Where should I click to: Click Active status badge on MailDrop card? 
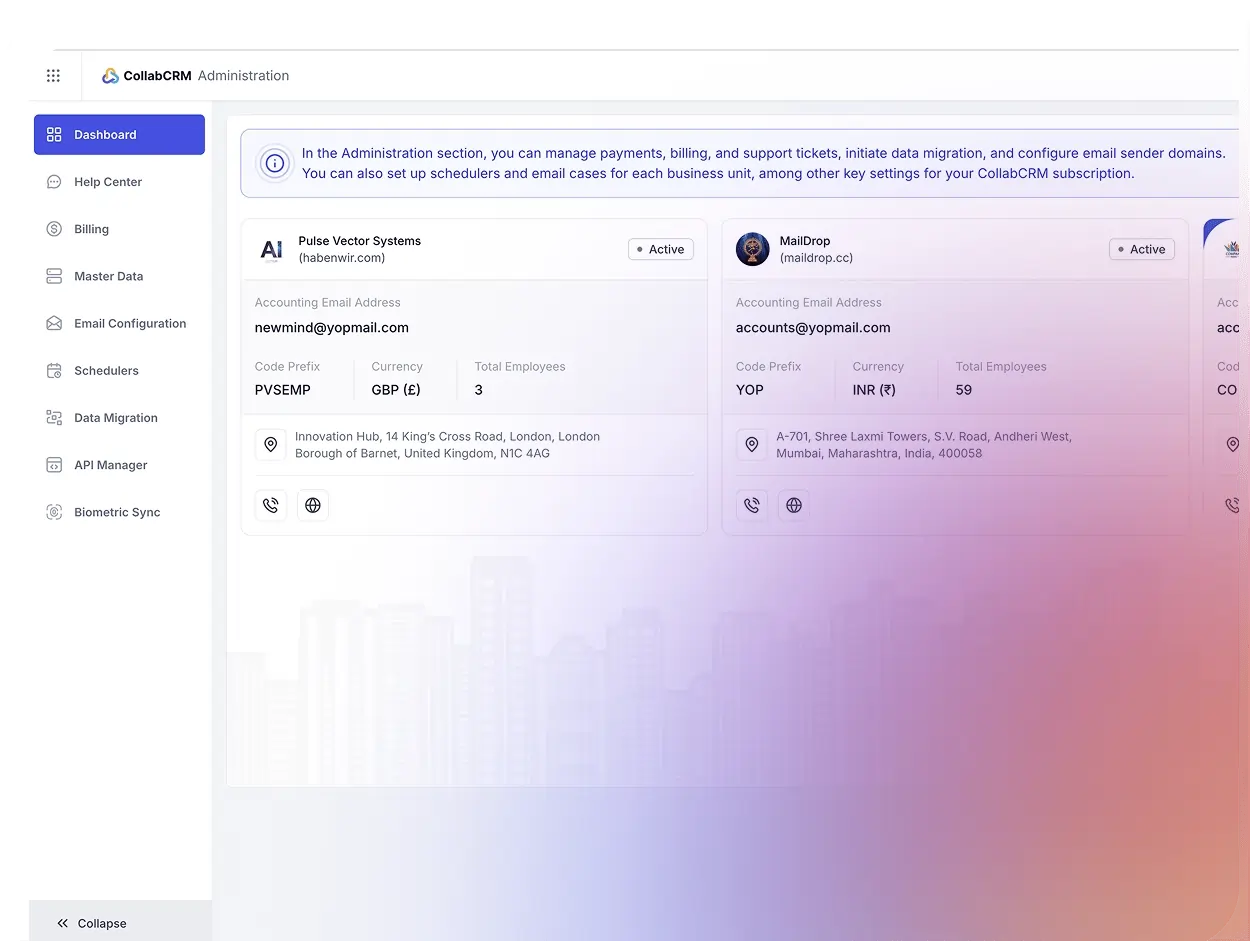(1141, 249)
